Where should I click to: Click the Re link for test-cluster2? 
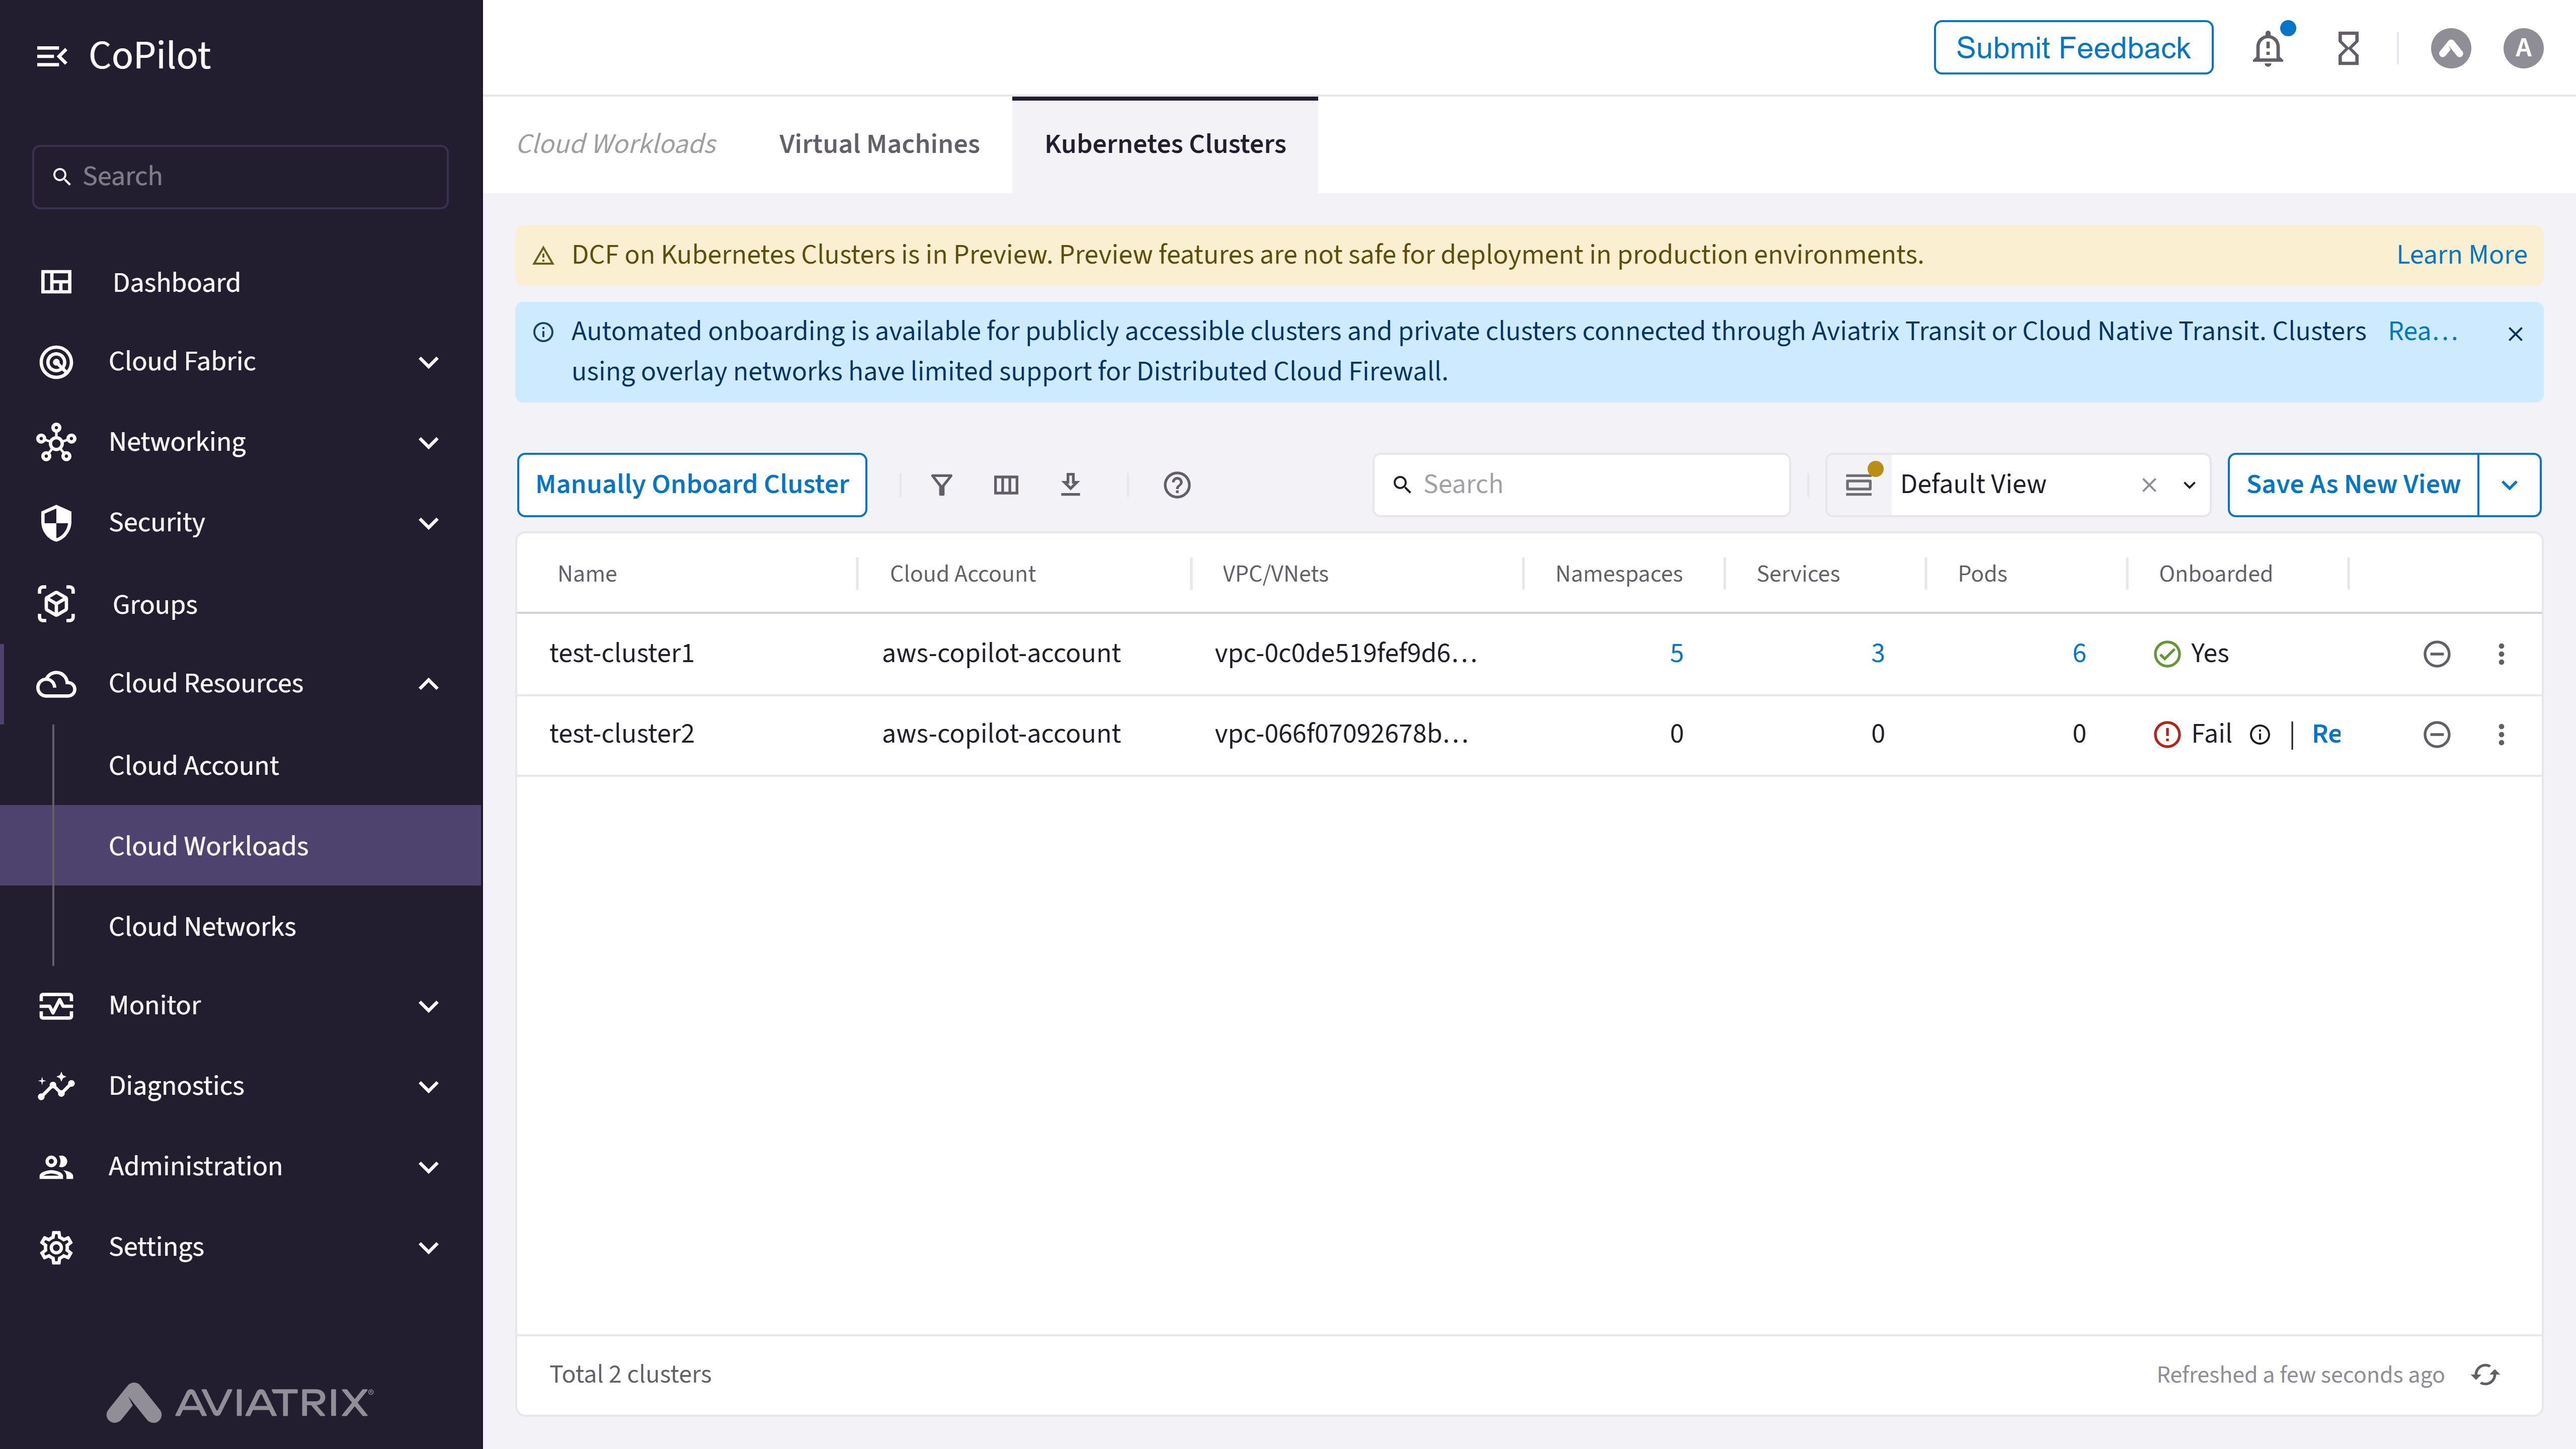click(x=2327, y=735)
